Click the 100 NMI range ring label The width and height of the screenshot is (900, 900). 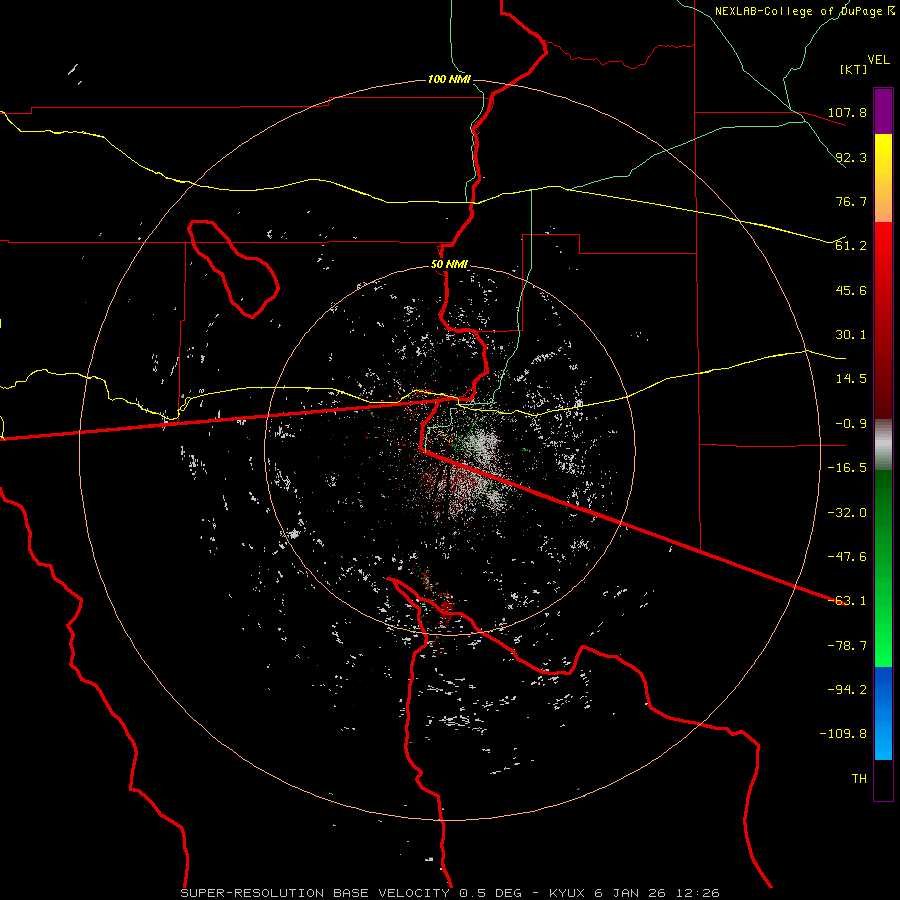[449, 79]
